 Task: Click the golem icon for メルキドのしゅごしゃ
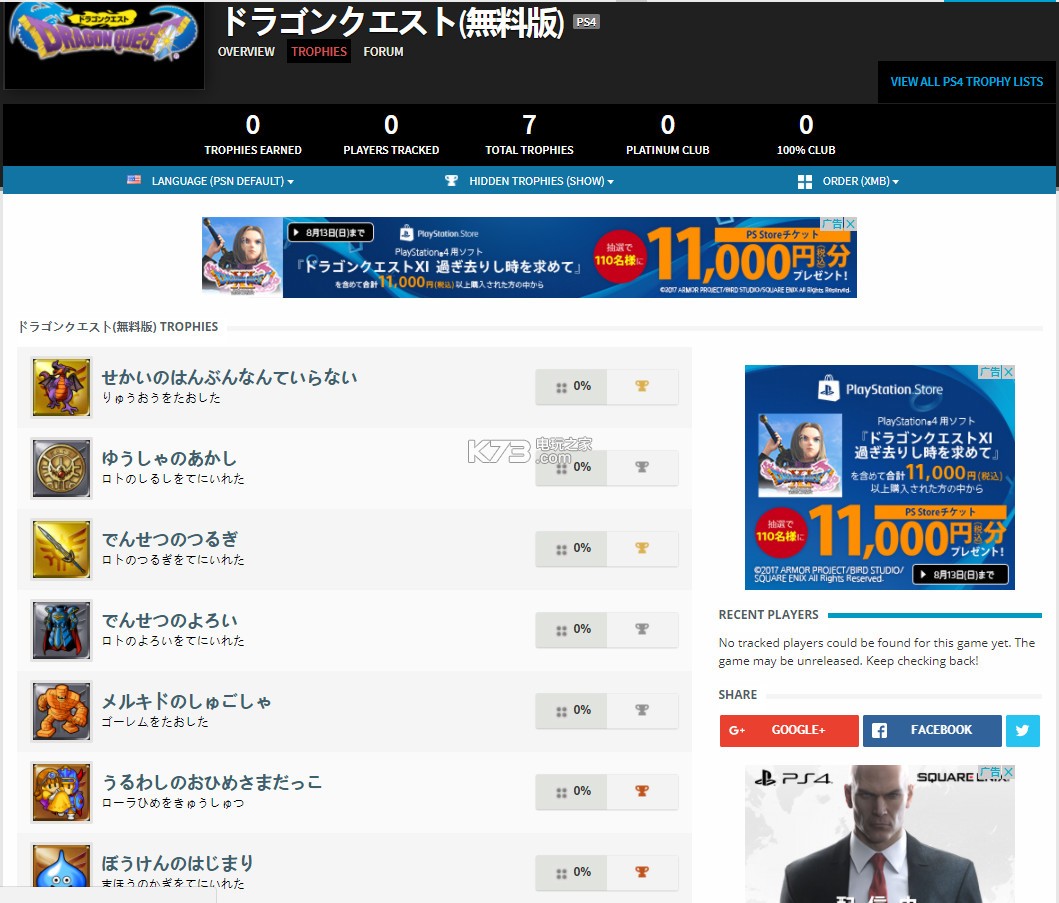[x=61, y=711]
